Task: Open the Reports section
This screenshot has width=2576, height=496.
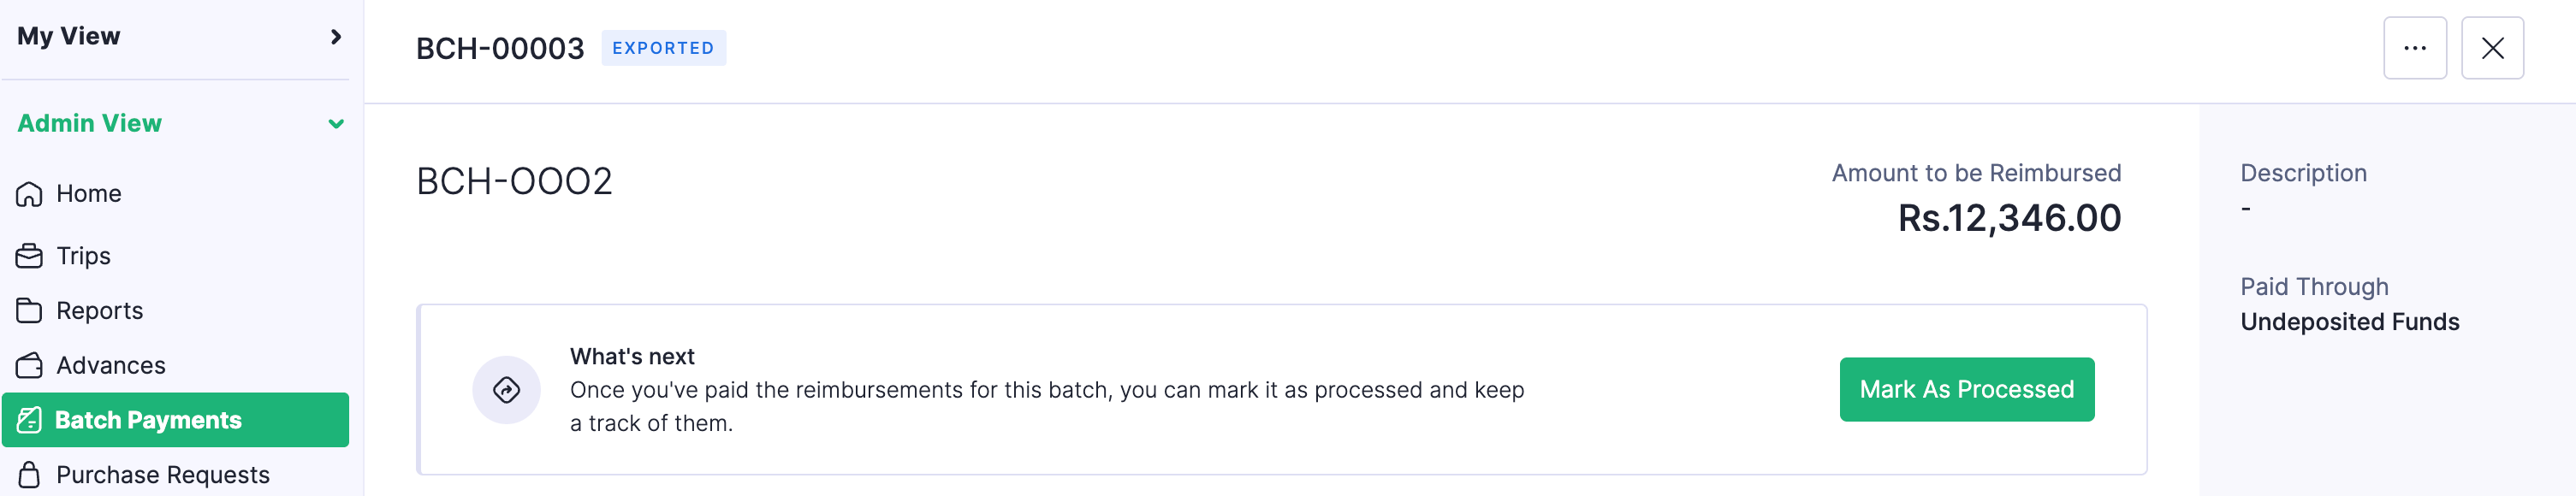Action: point(100,311)
